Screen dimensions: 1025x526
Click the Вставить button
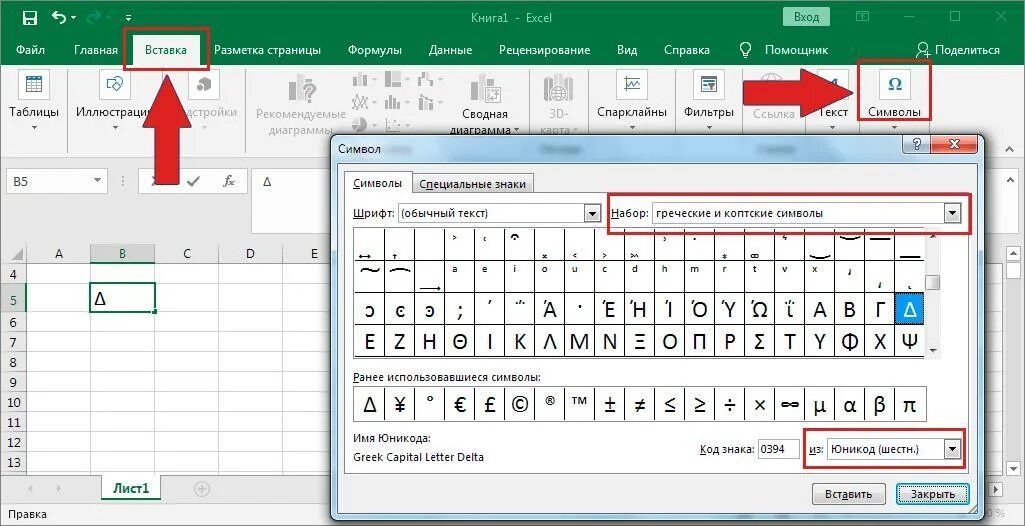849,494
